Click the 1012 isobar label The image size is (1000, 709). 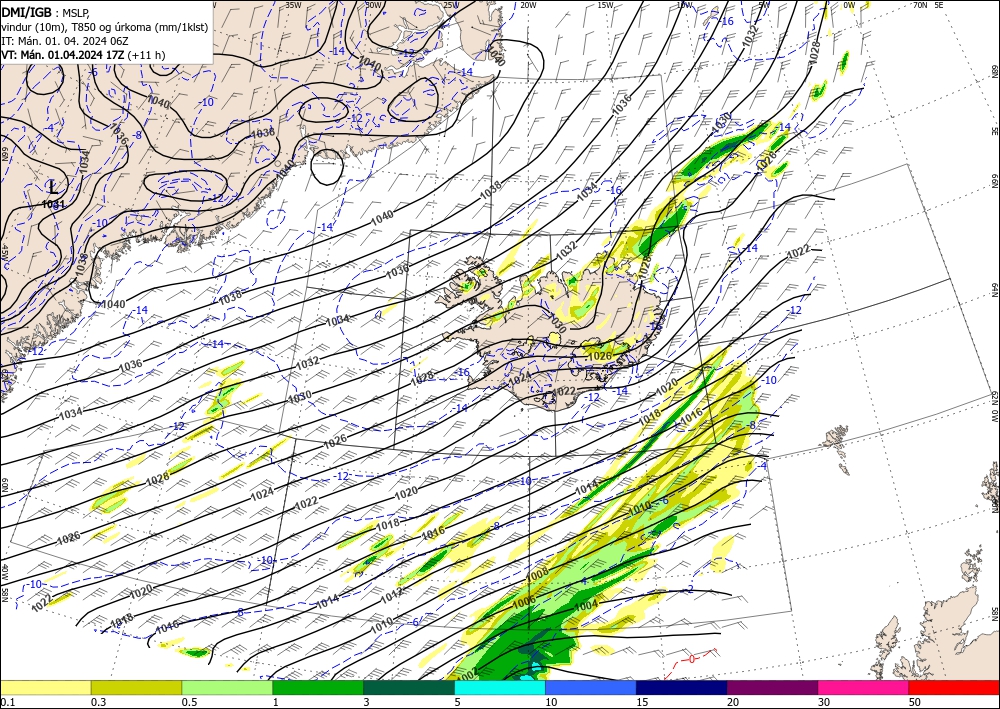coord(392,597)
